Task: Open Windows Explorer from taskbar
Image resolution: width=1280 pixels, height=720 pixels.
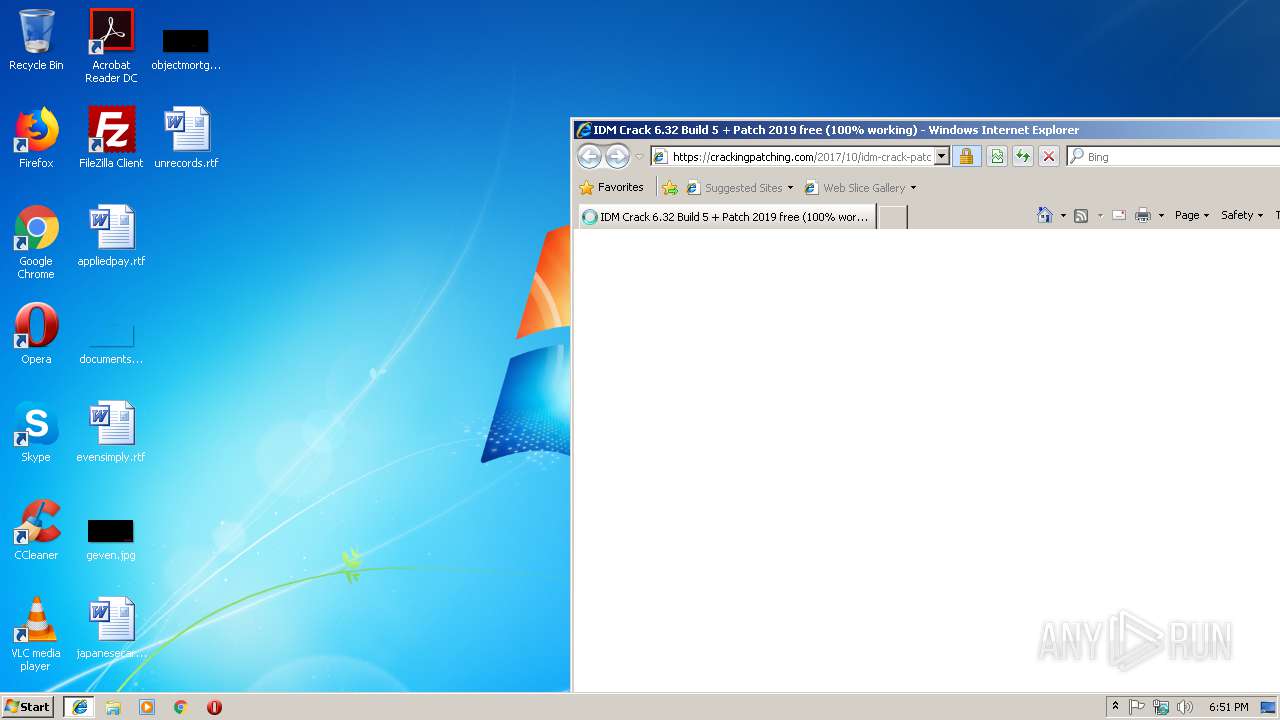Action: [113, 707]
